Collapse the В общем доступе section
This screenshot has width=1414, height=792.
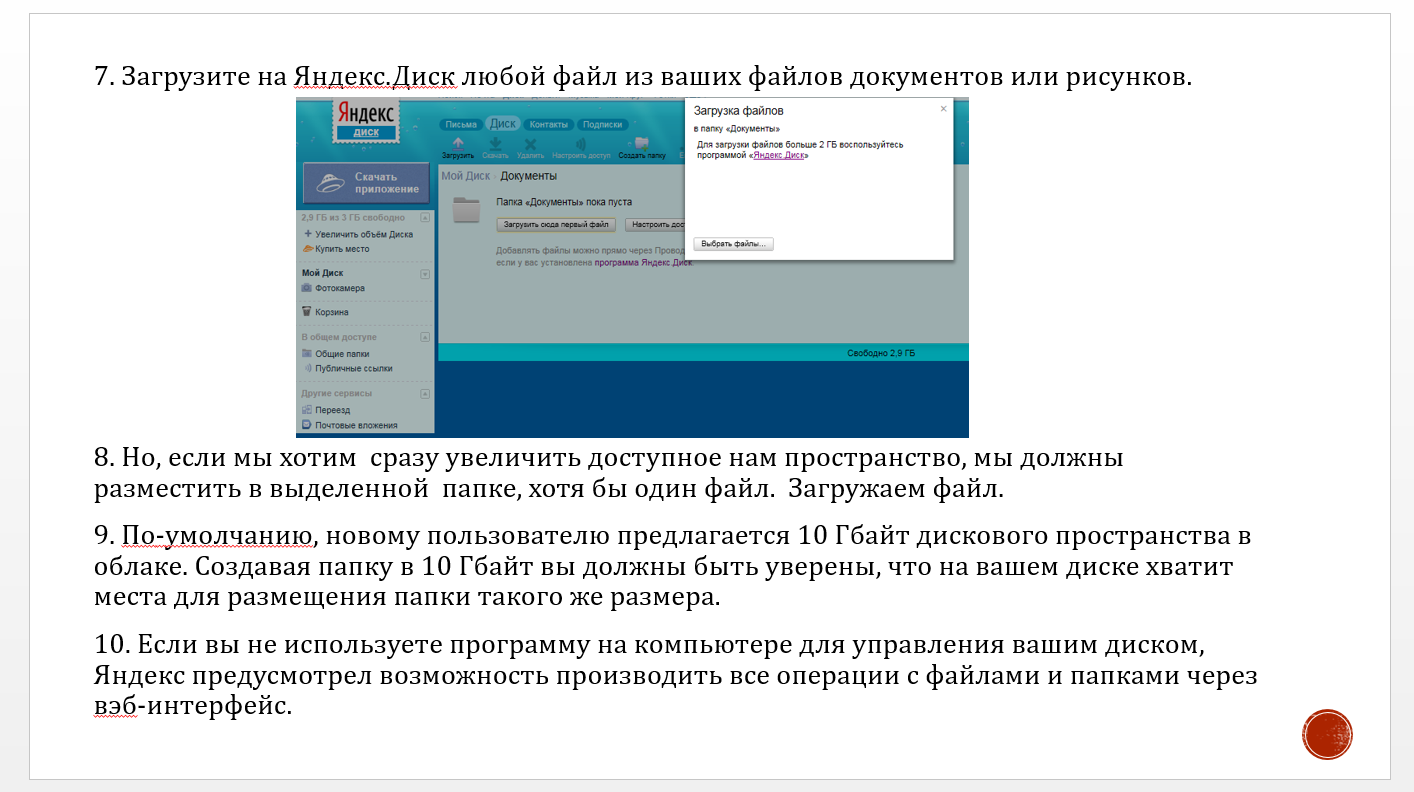425,337
